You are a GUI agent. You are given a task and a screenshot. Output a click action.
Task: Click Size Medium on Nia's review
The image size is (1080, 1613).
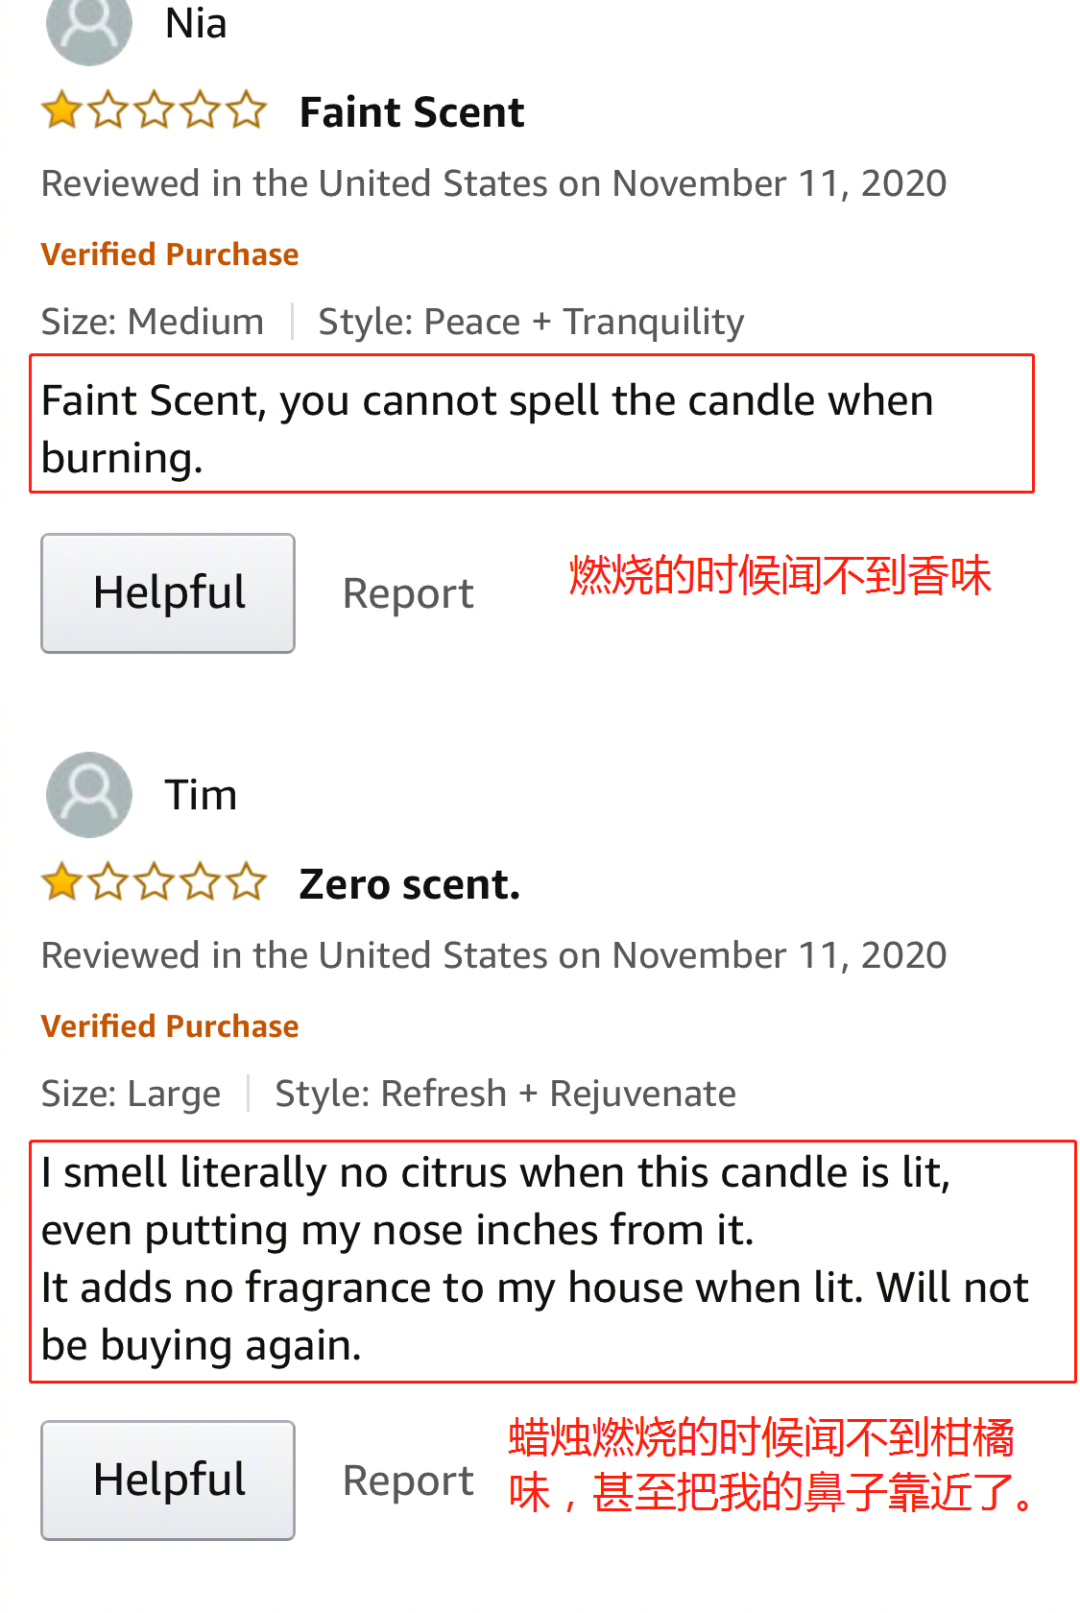(x=152, y=321)
